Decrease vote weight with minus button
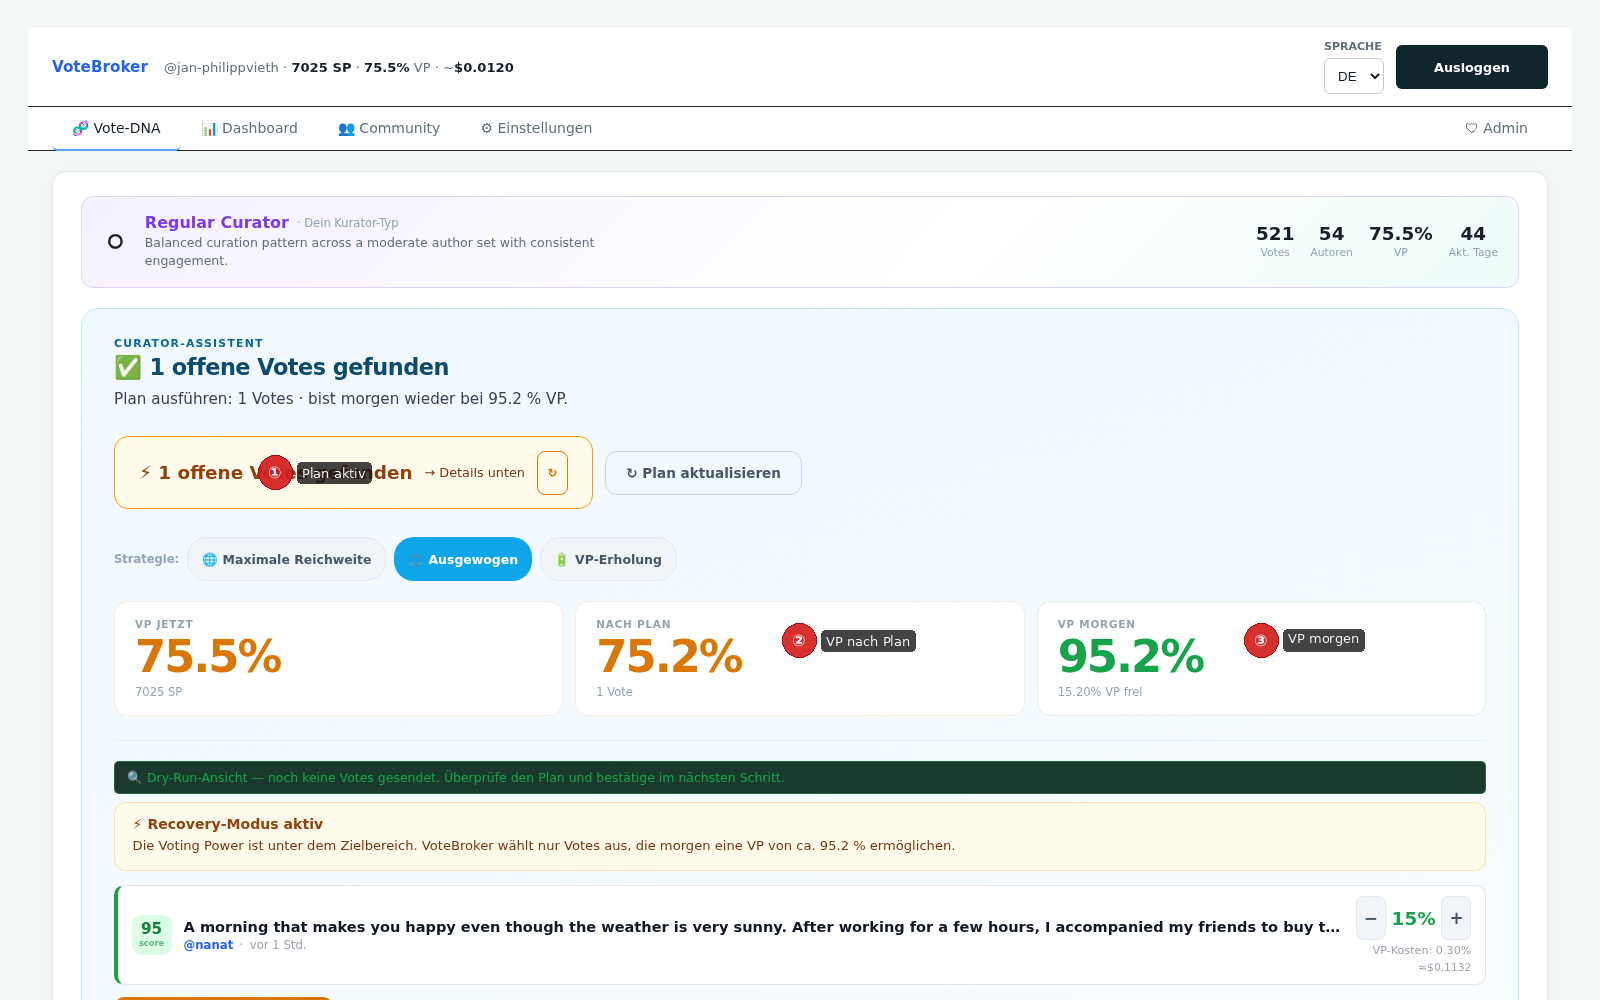This screenshot has height=1000, width=1600. [1371, 918]
